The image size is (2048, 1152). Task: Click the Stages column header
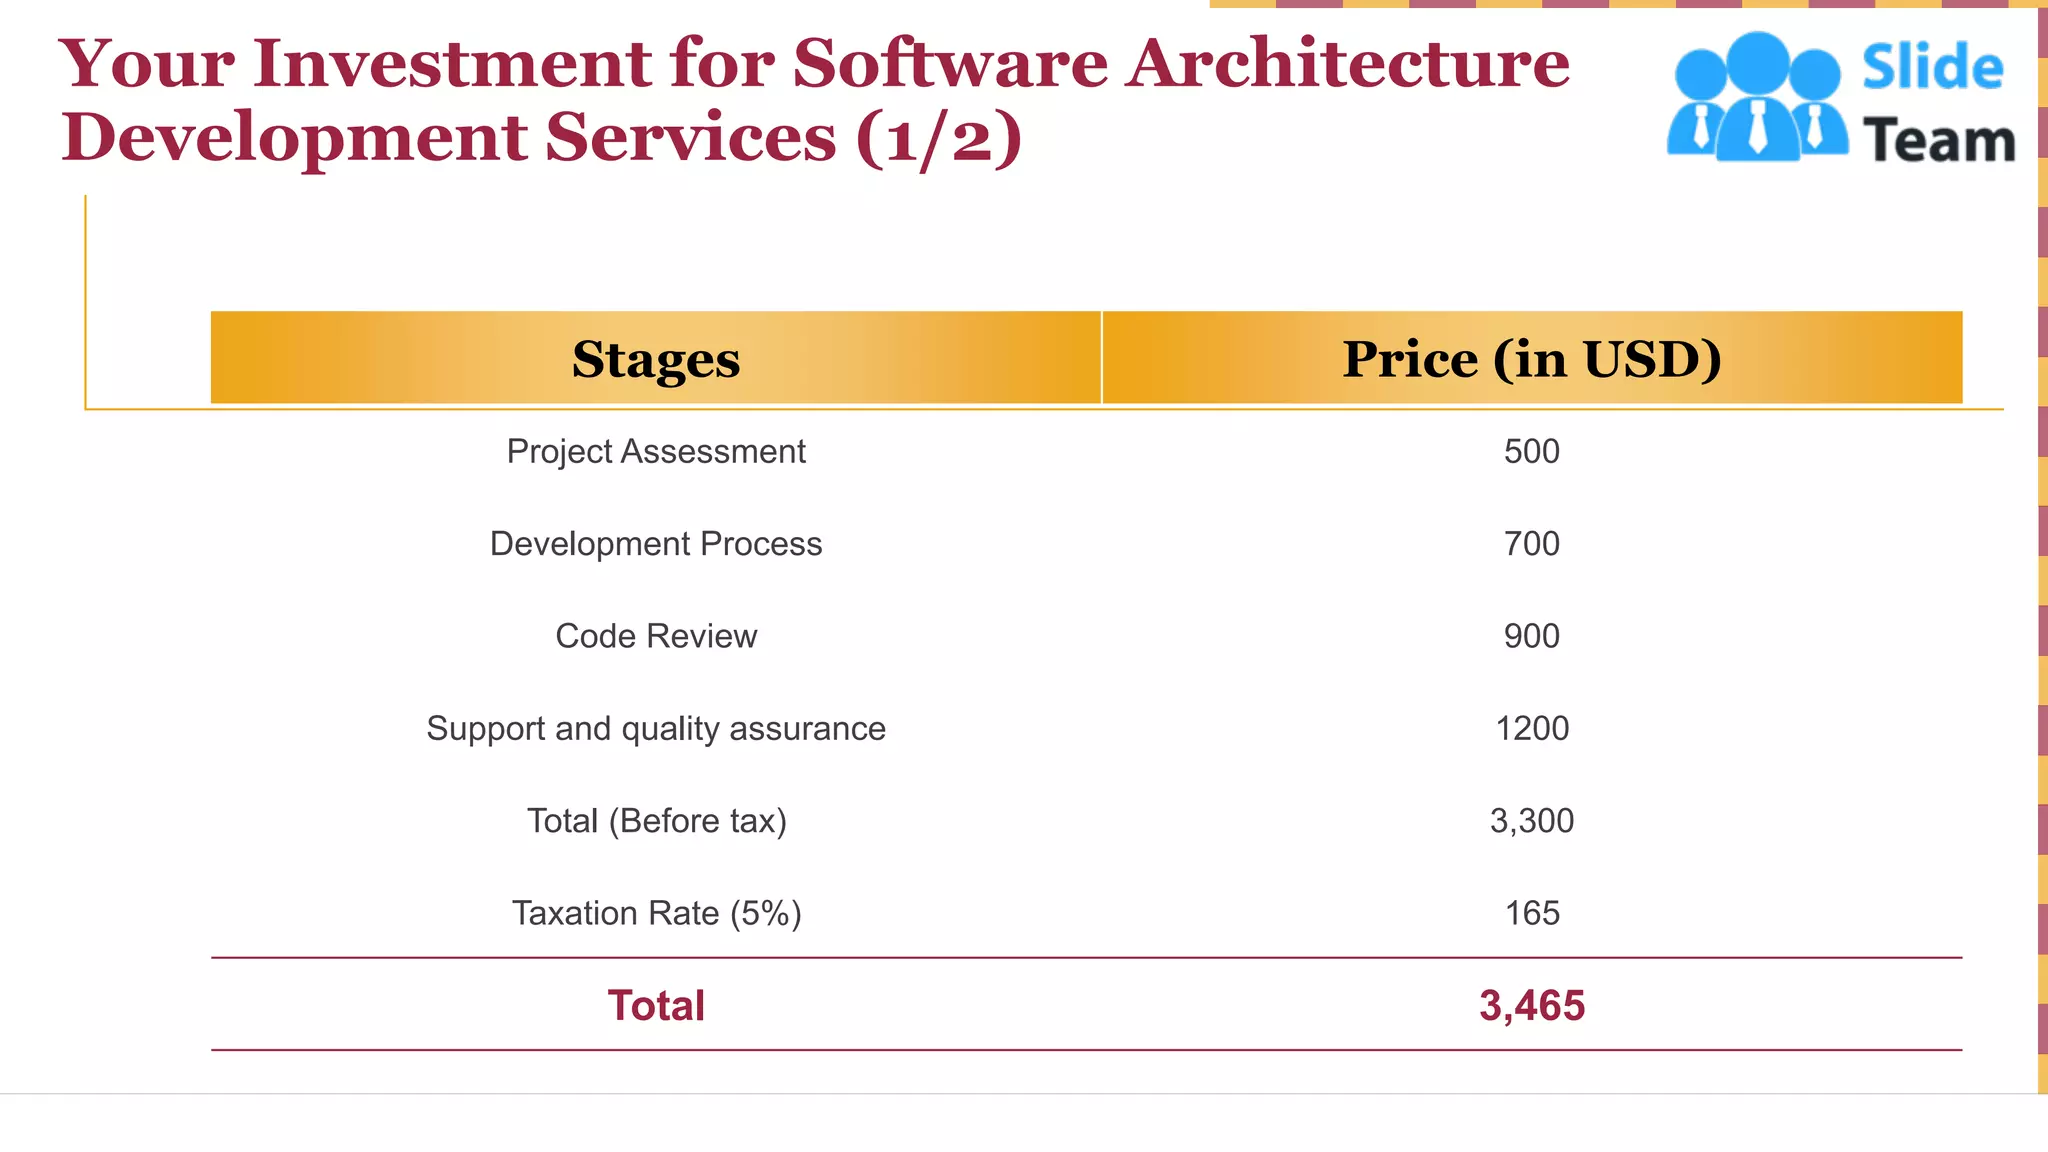[x=656, y=359]
